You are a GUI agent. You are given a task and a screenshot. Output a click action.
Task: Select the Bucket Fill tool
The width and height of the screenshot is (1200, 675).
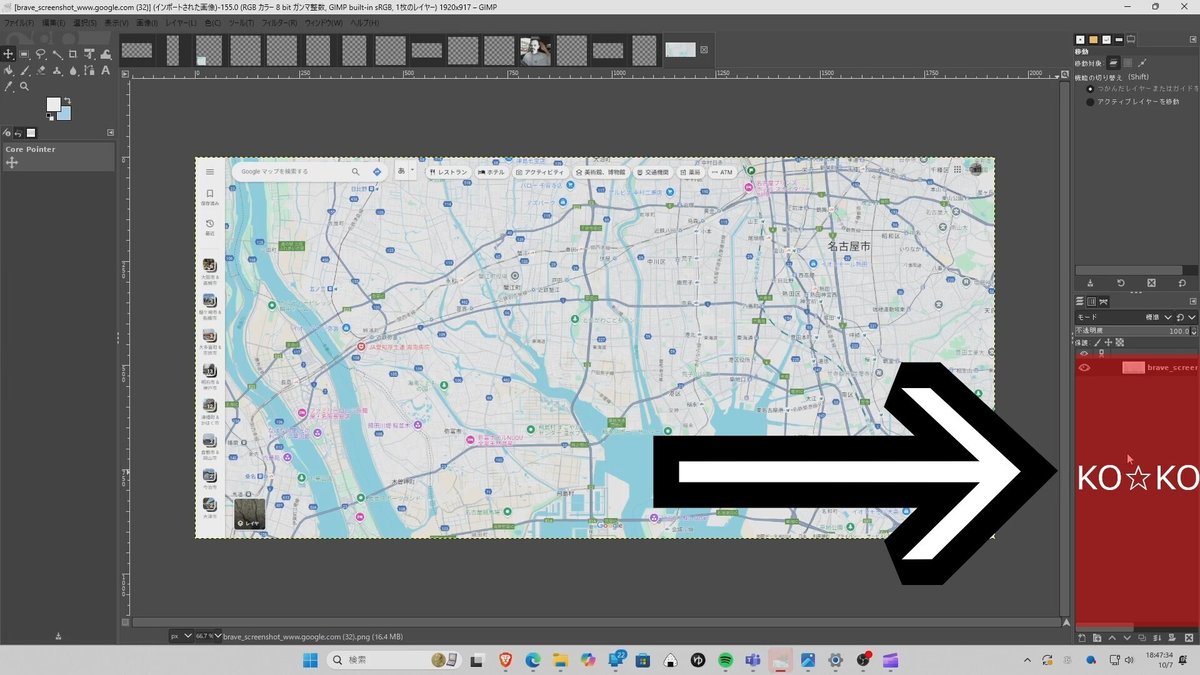click(x=8, y=71)
